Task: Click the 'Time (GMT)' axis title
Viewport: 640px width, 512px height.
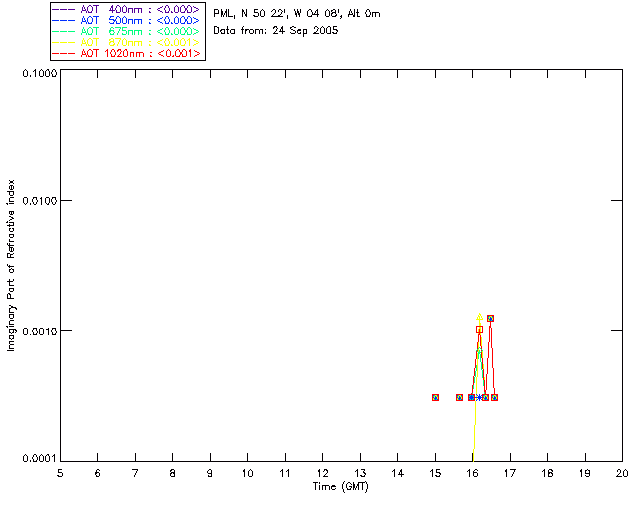Action: pos(340,487)
